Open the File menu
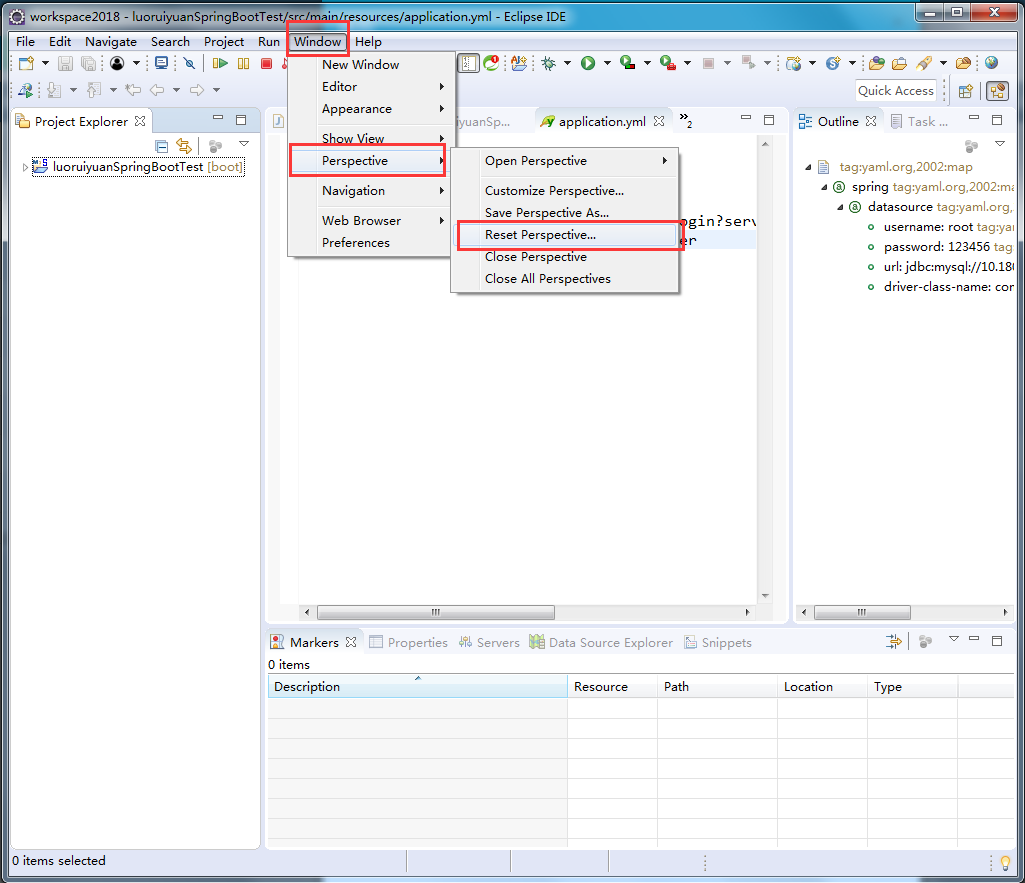Screen dimensions: 1025x883 click(25, 41)
